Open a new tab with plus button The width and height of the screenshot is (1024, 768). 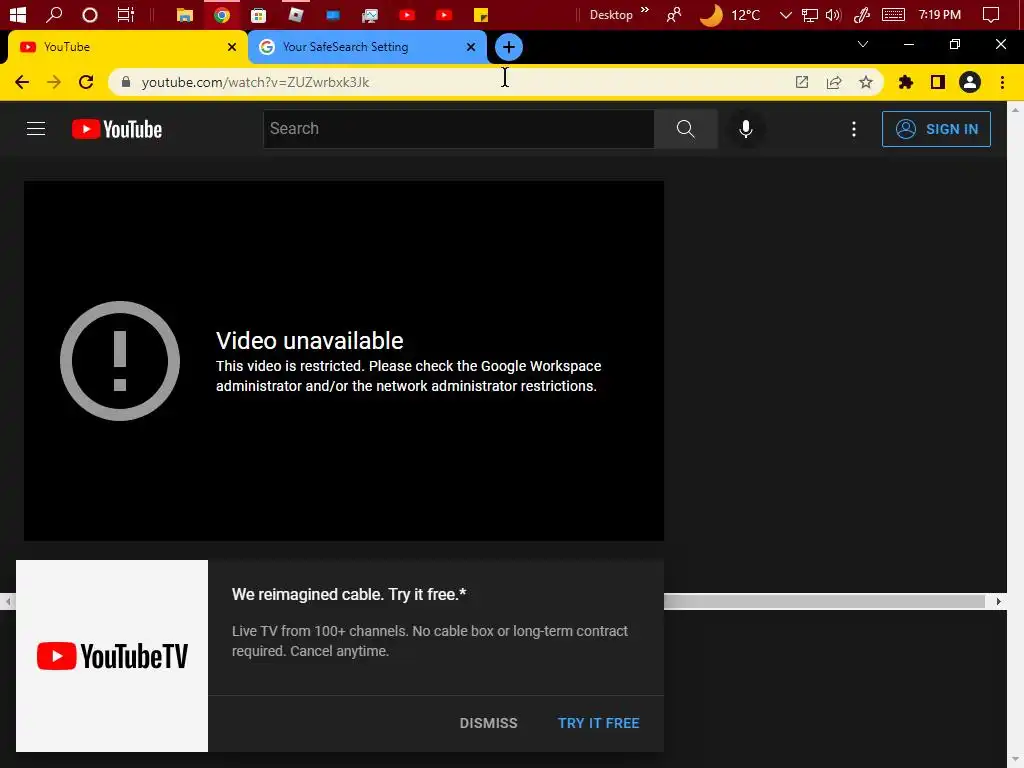pos(509,47)
